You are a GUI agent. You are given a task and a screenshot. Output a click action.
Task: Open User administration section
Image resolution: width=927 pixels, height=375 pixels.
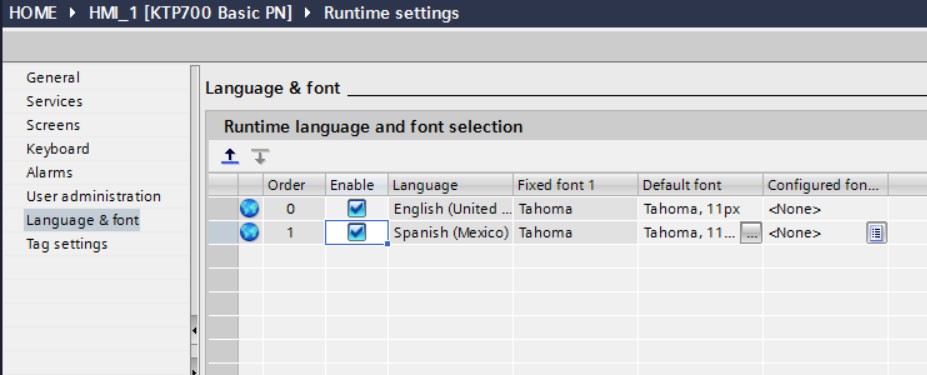click(93, 196)
